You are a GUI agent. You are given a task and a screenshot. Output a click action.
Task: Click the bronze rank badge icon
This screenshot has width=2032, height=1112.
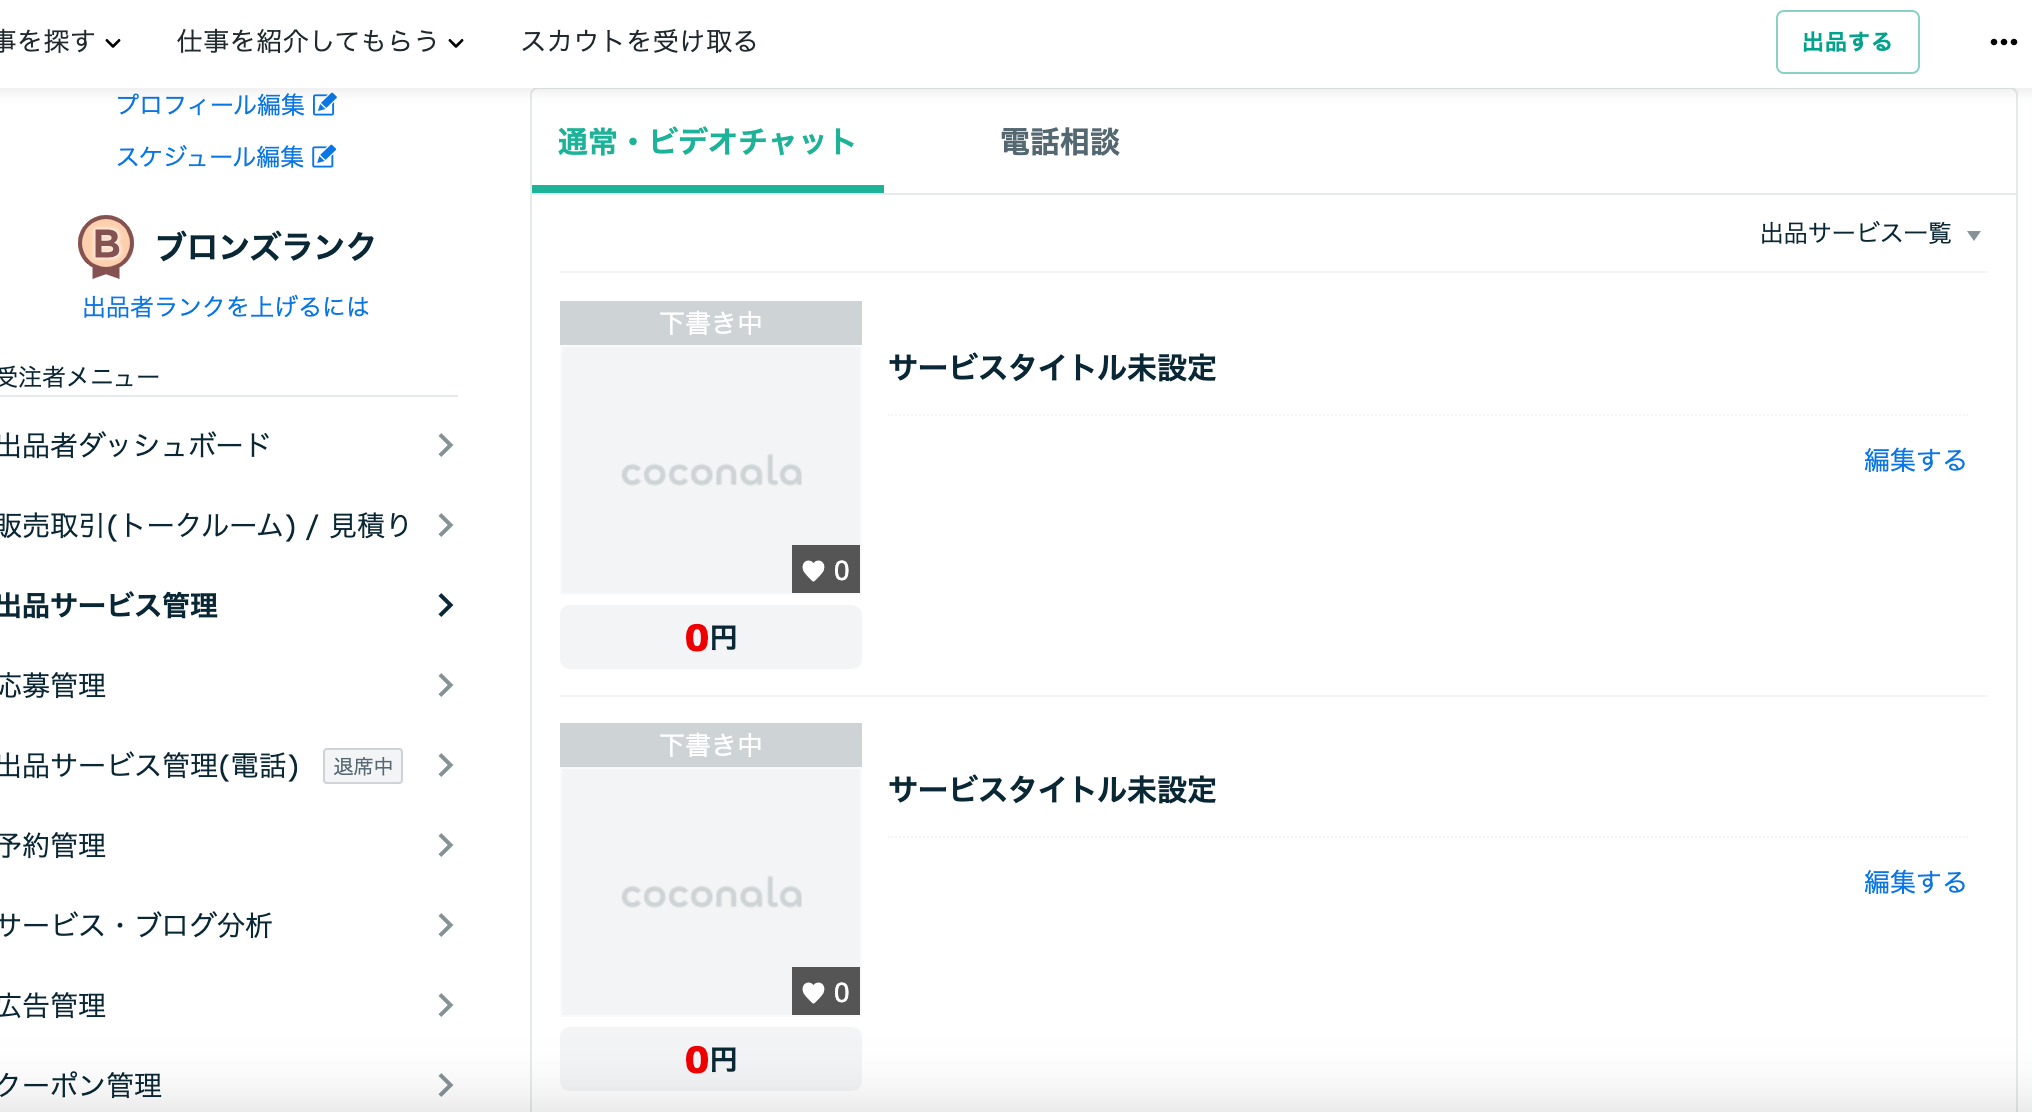(x=106, y=246)
